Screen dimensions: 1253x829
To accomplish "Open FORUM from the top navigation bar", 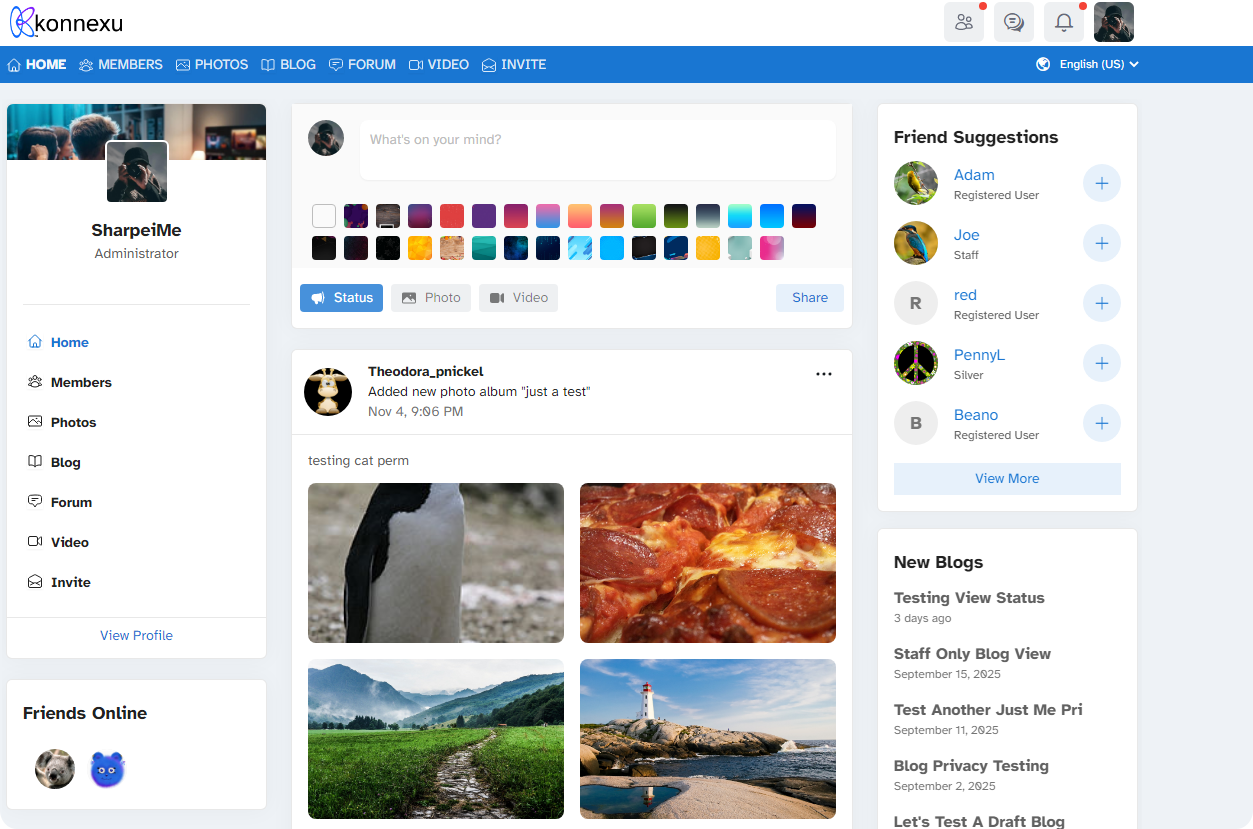I will 362,64.
